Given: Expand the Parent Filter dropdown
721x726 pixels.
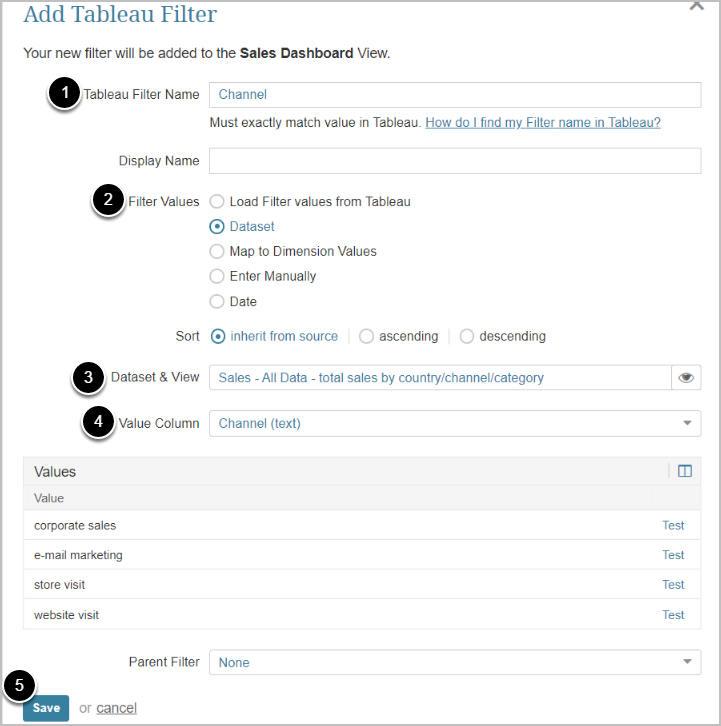Looking at the screenshot, I should point(455,662).
